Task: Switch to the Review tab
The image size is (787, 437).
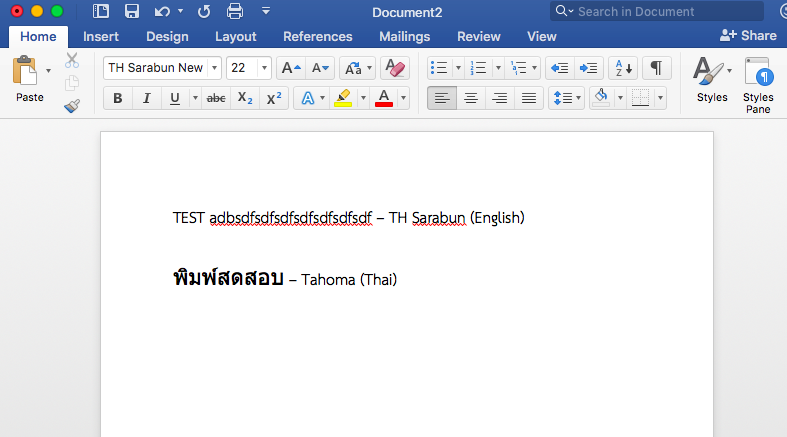Action: (x=479, y=37)
